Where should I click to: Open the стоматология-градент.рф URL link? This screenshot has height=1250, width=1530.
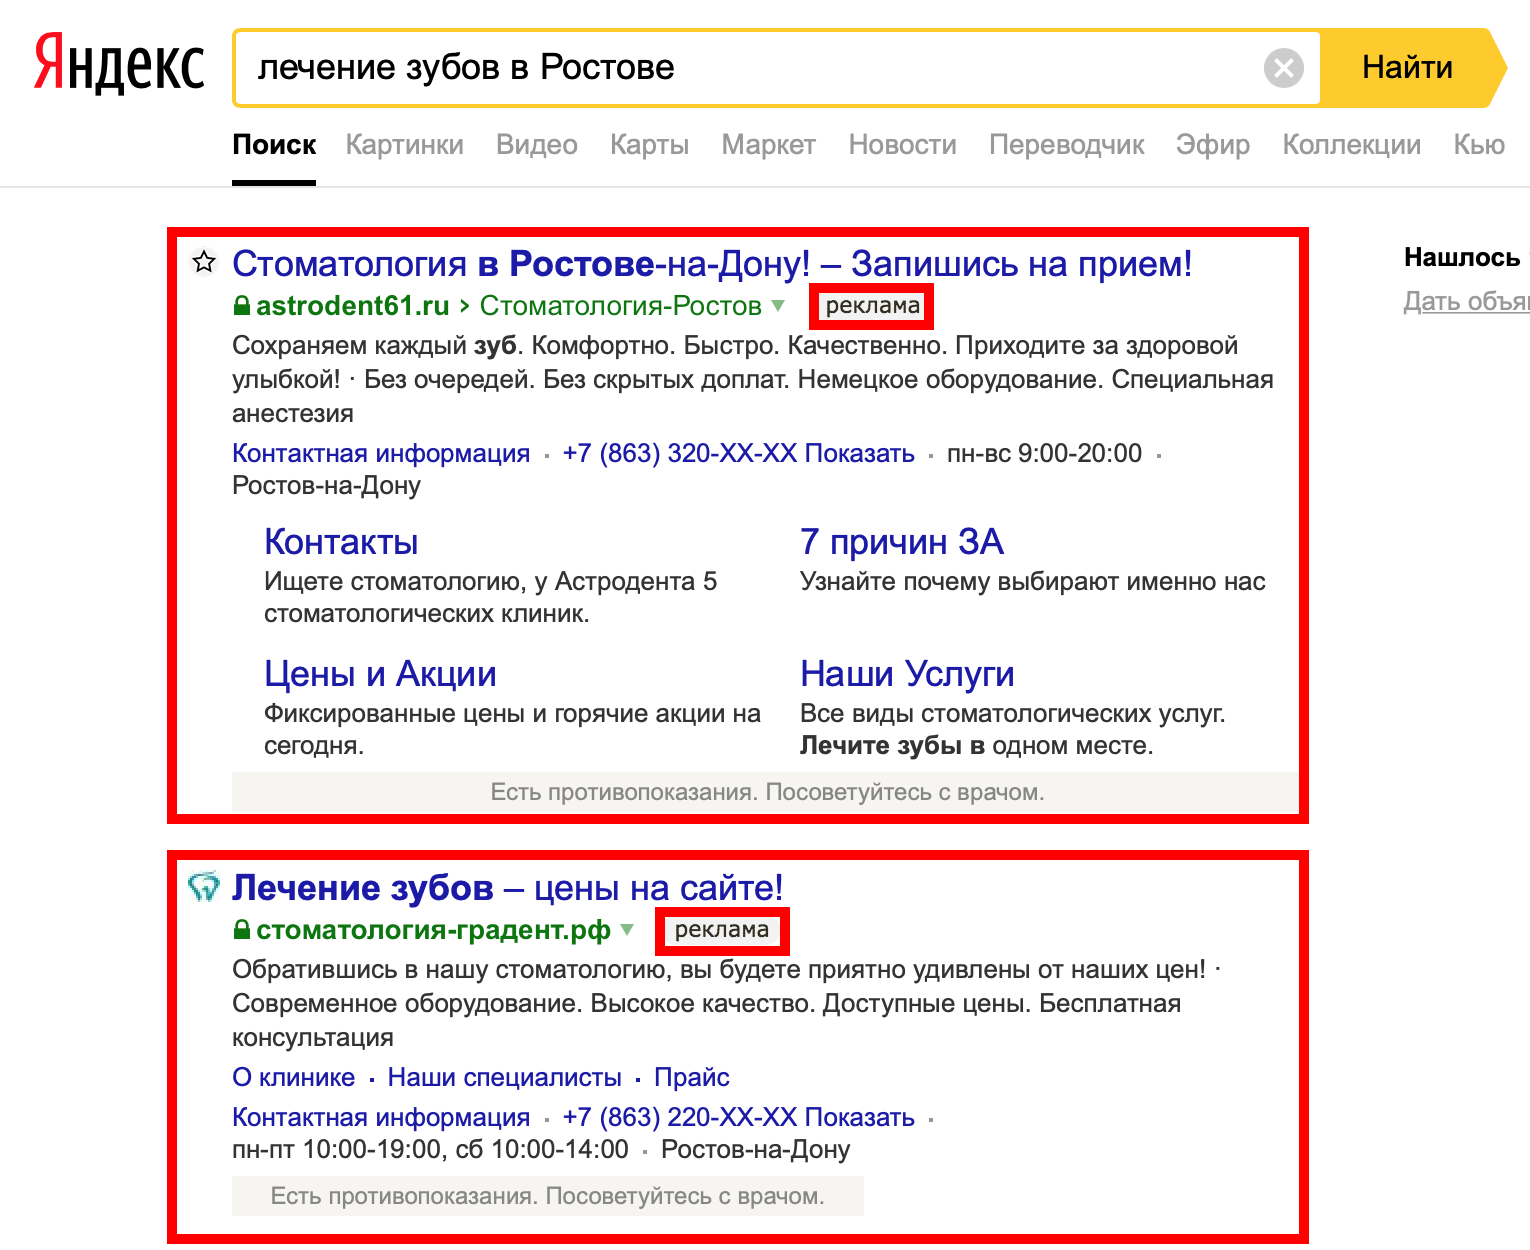point(434,930)
